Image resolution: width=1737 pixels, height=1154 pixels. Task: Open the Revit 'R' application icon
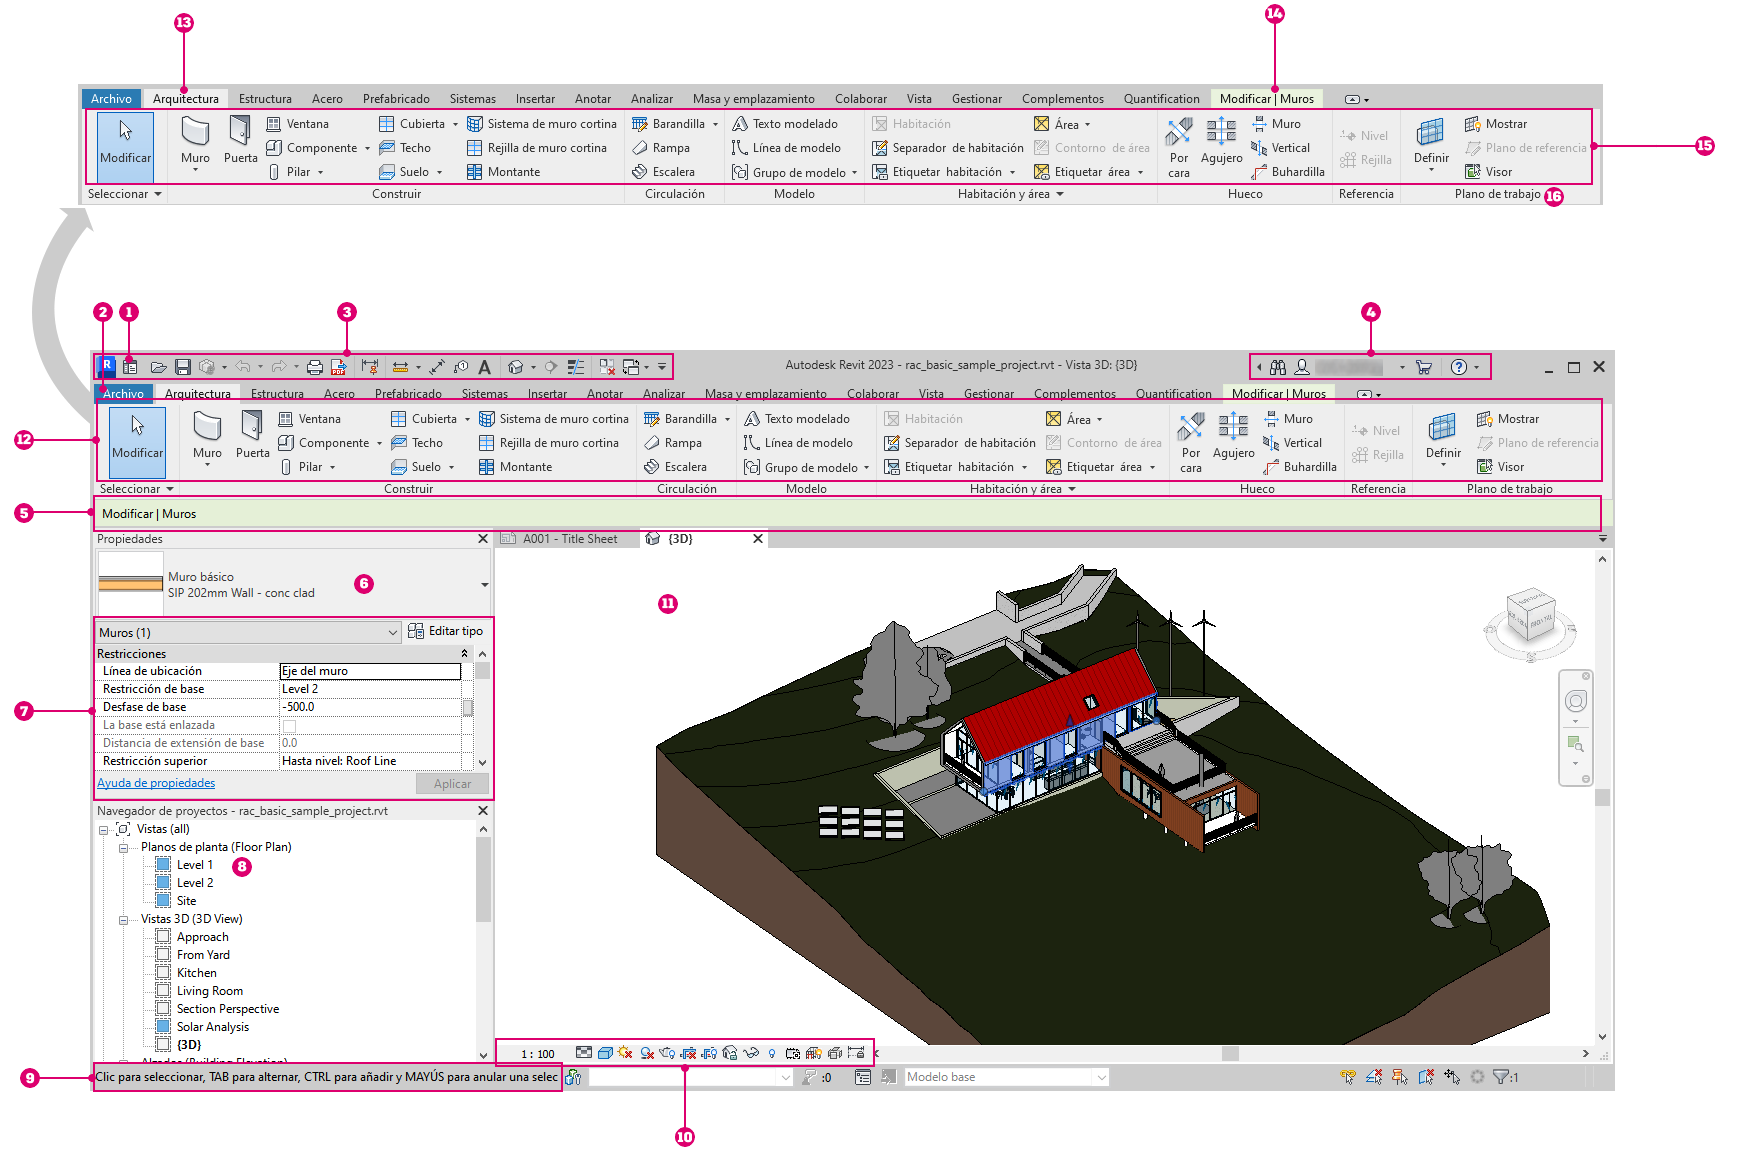[x=106, y=367]
